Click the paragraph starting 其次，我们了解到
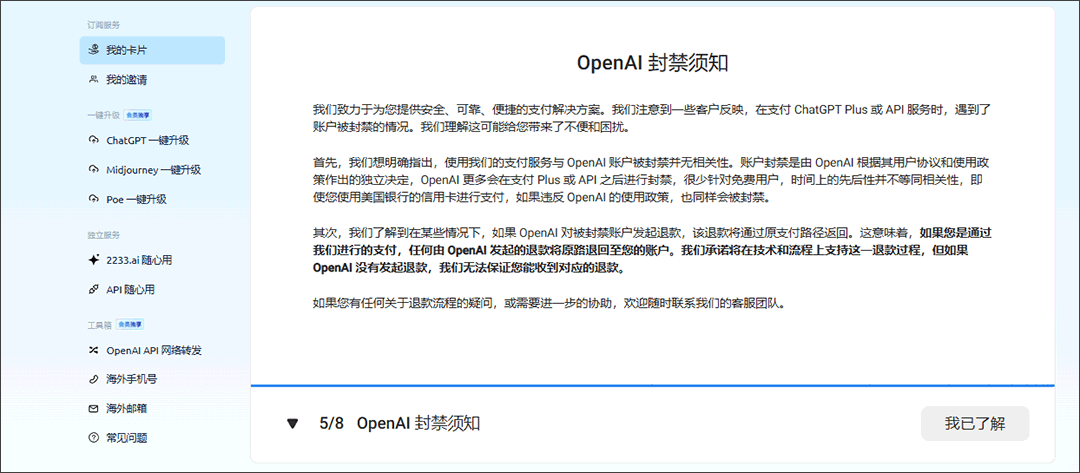 point(652,250)
